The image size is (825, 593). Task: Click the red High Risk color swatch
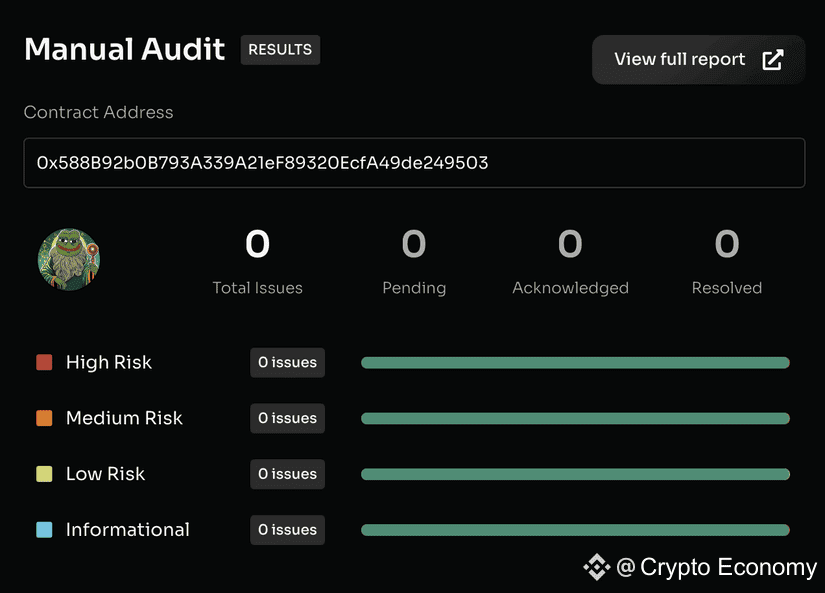pyautogui.click(x=44, y=362)
